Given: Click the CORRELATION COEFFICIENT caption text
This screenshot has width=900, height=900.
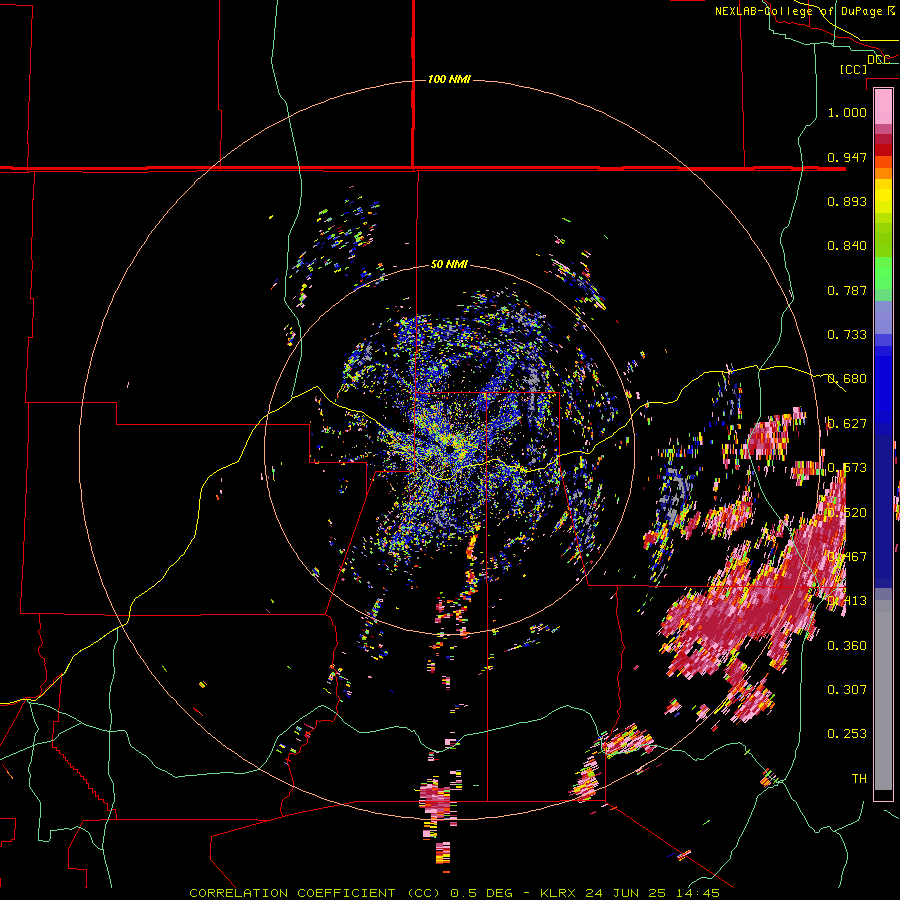Looking at the screenshot, I should (x=292, y=893).
